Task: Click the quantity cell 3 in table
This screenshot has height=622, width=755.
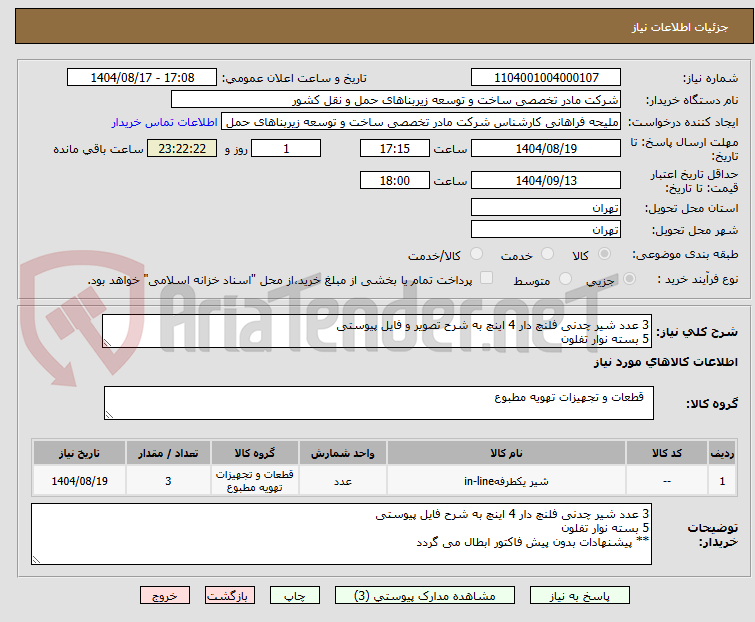Action: 168,480
